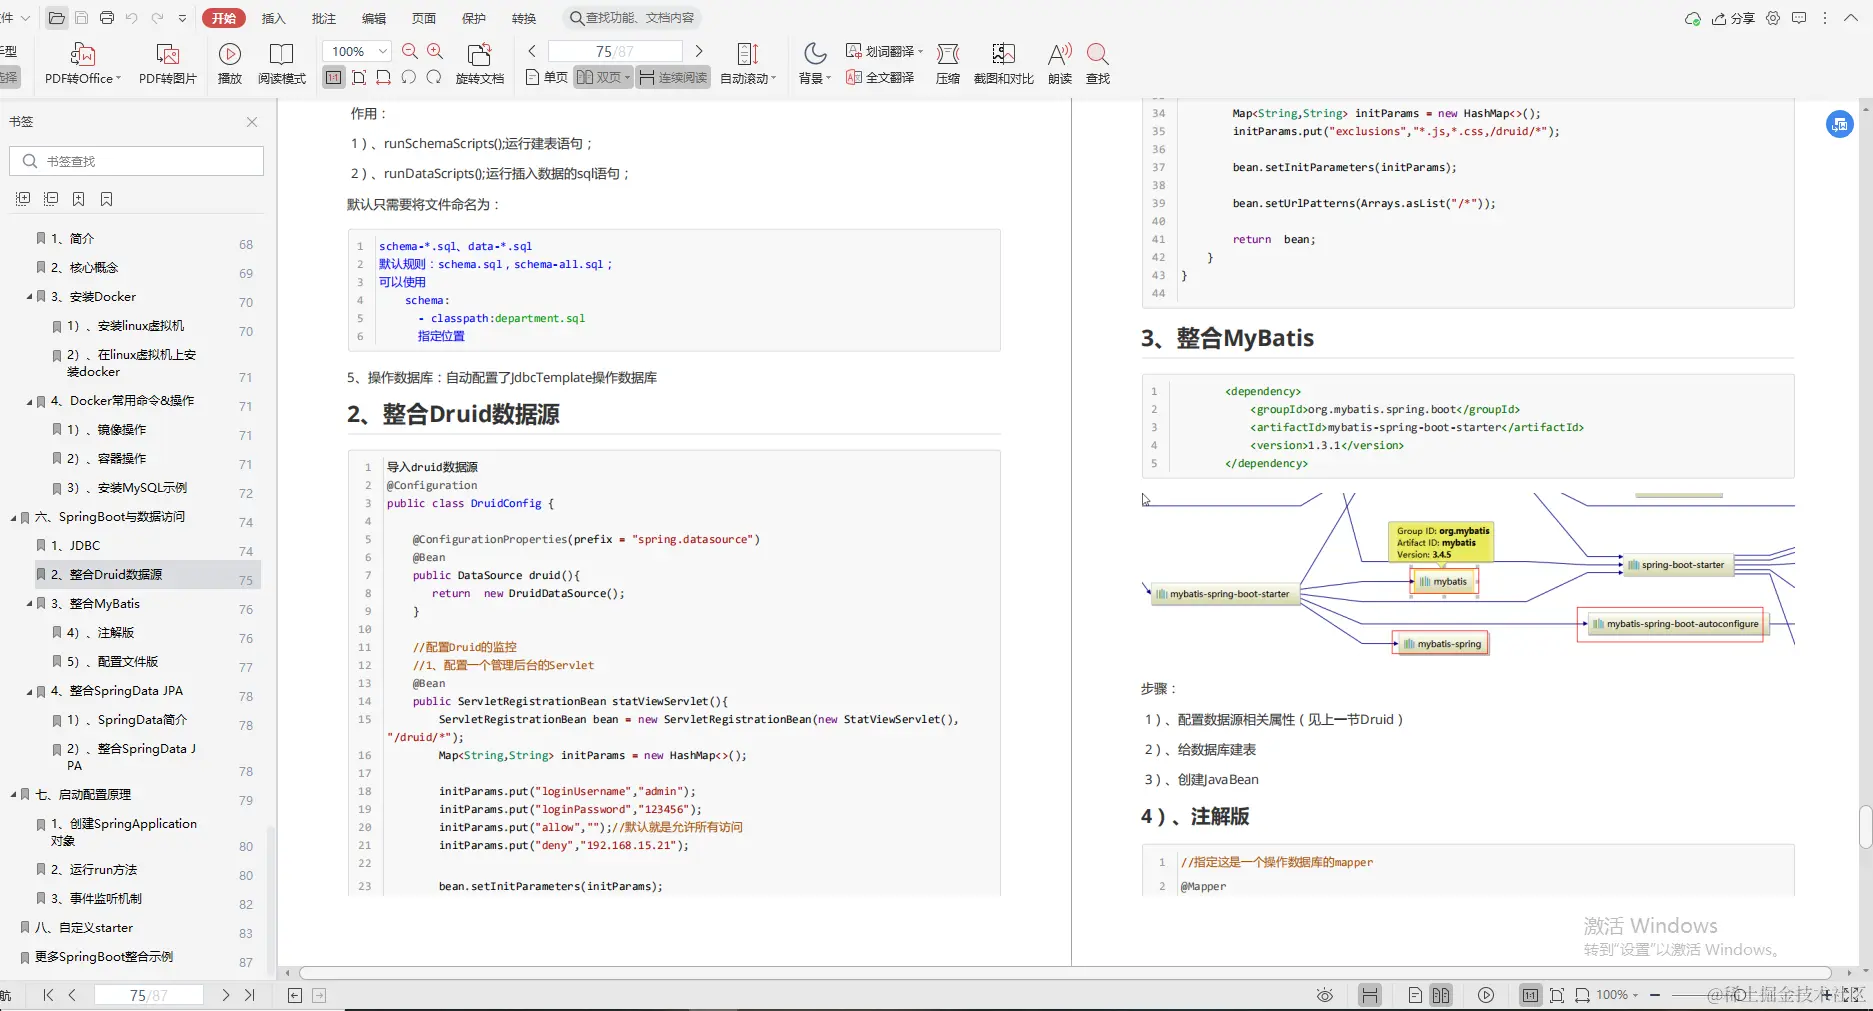Image resolution: width=1873 pixels, height=1011 pixels.
Task: Enter reading mode (阅读模式)
Action: tap(282, 64)
